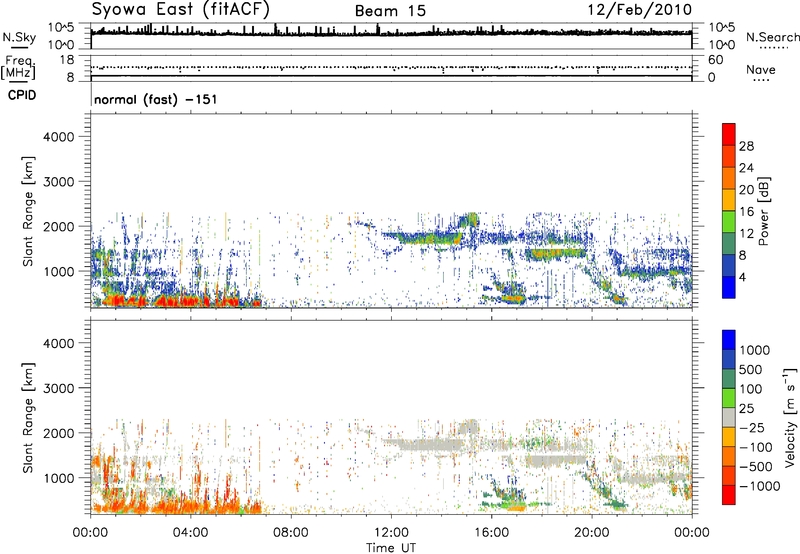Image resolution: width=800 pixels, height=554 pixels.
Task: Click the '3000' range tick on velocity panel
Action: pos(59,388)
